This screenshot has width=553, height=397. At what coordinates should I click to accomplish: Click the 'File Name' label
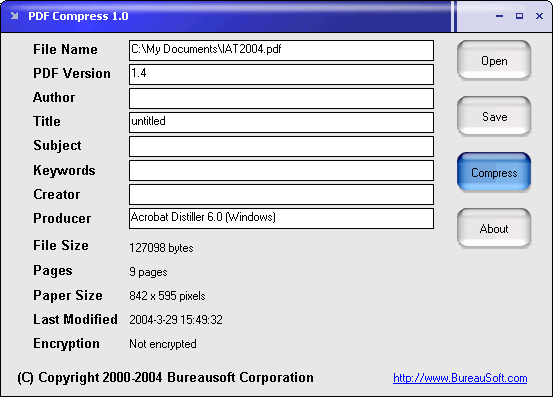point(65,49)
